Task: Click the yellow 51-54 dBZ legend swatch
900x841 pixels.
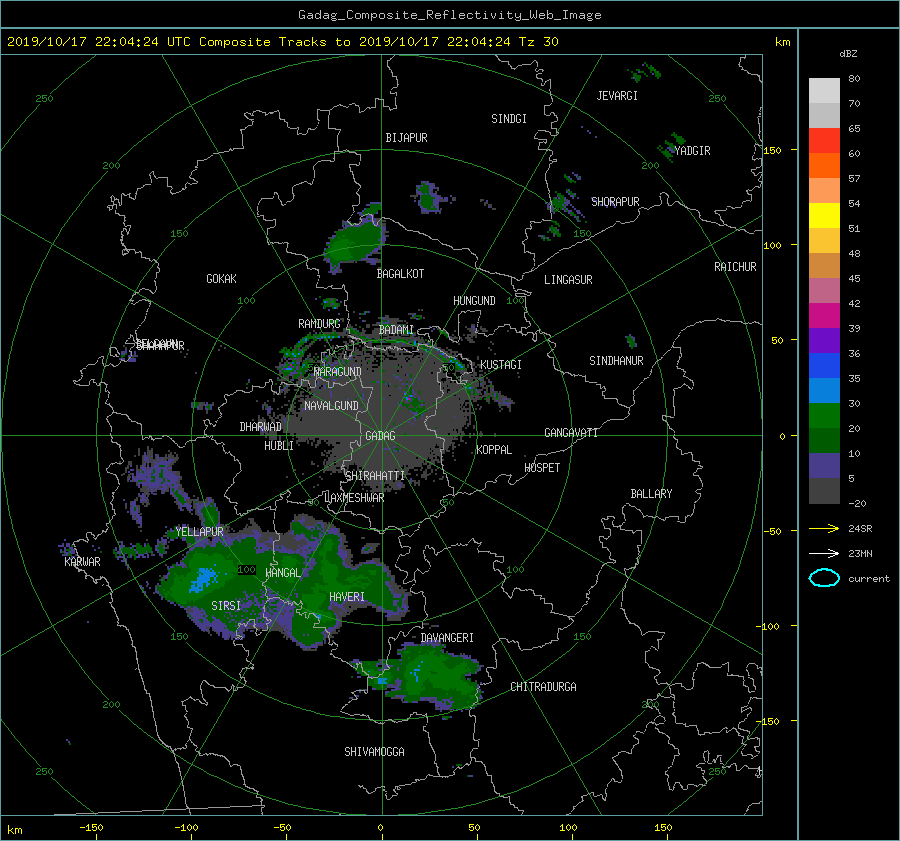Action: coord(824,215)
